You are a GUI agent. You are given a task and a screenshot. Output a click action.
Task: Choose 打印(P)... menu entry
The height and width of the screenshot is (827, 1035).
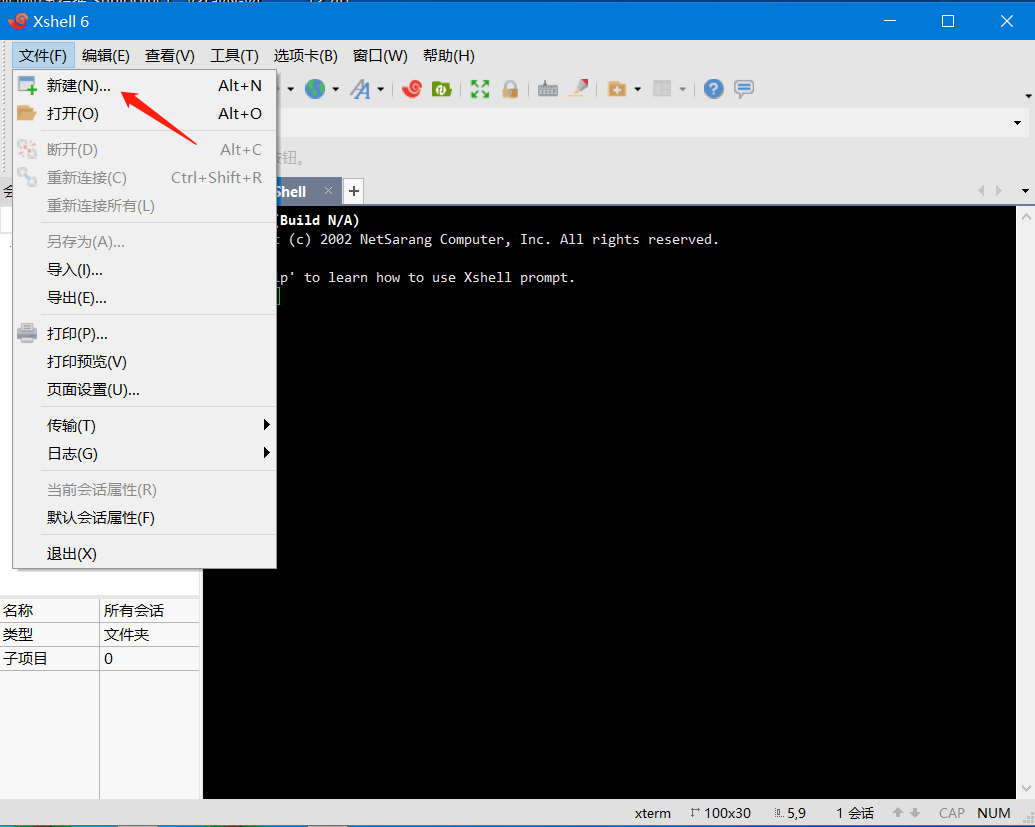(x=145, y=334)
